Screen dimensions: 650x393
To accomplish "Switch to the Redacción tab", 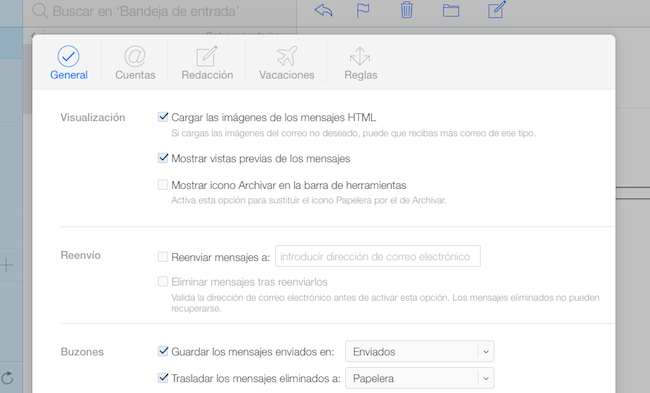I will 207,63.
